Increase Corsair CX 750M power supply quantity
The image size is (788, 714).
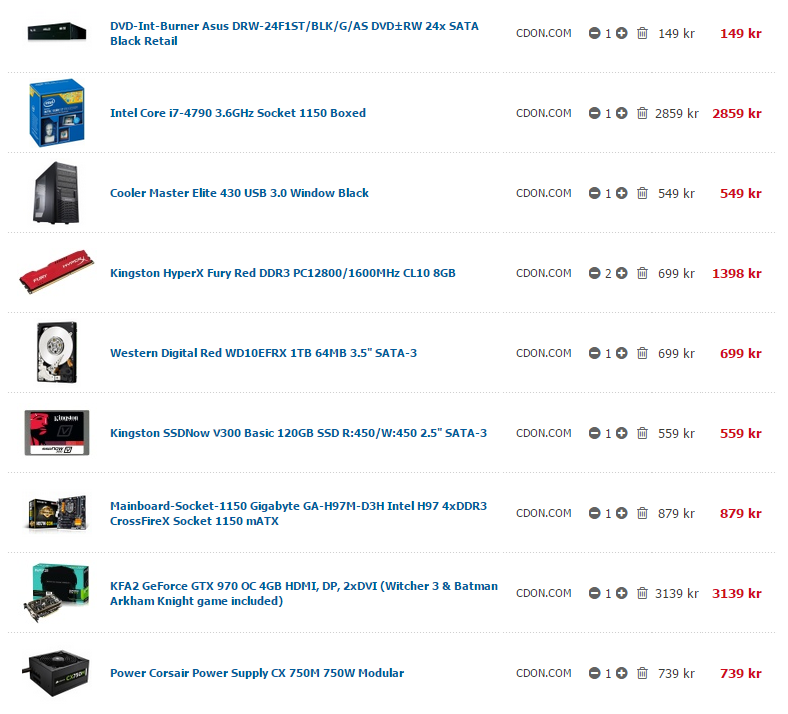tap(622, 673)
